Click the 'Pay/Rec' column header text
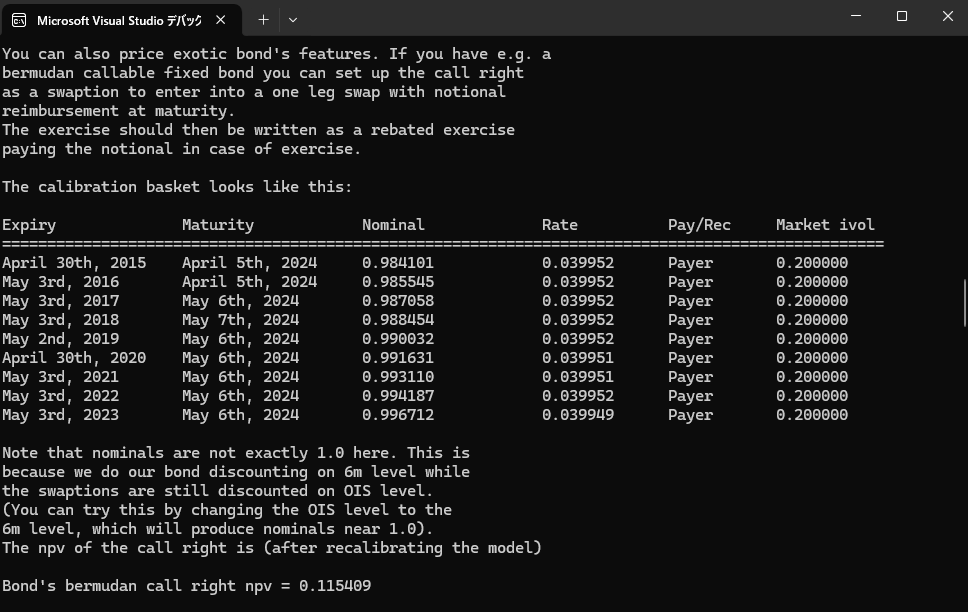Screen dimensions: 968x612 (x=699, y=225)
